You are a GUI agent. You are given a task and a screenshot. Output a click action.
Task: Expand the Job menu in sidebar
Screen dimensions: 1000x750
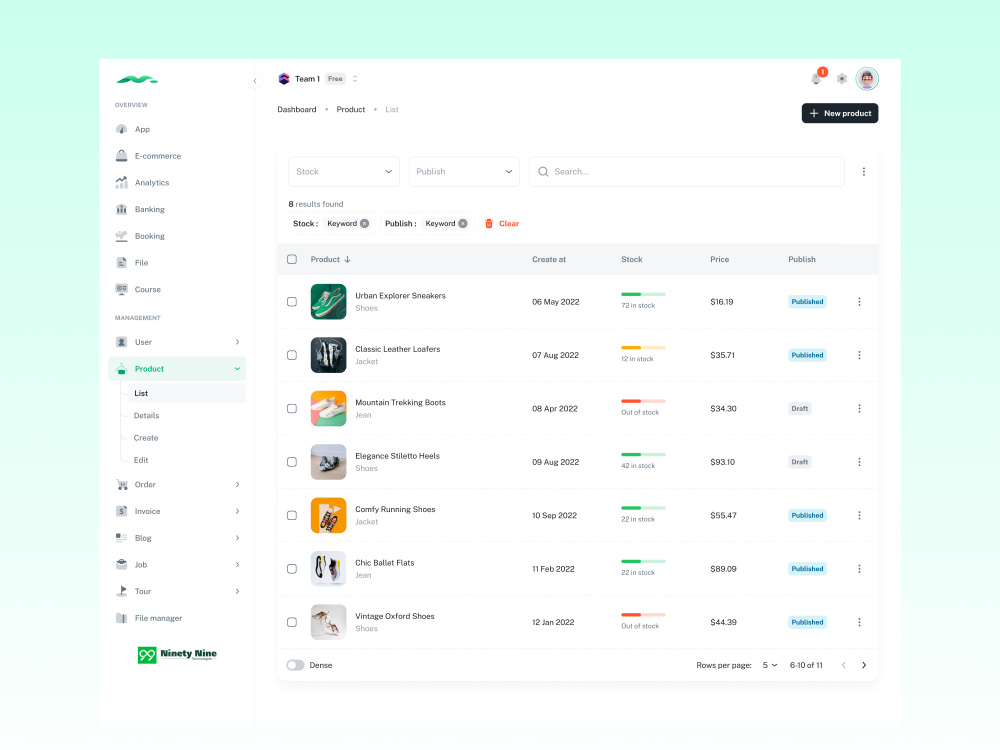click(177, 565)
